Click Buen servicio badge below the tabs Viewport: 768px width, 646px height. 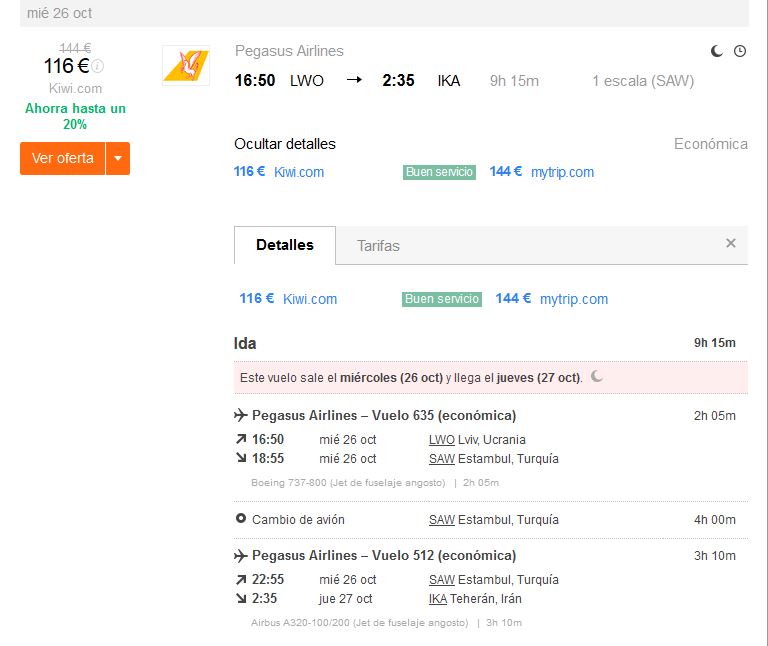click(x=442, y=299)
